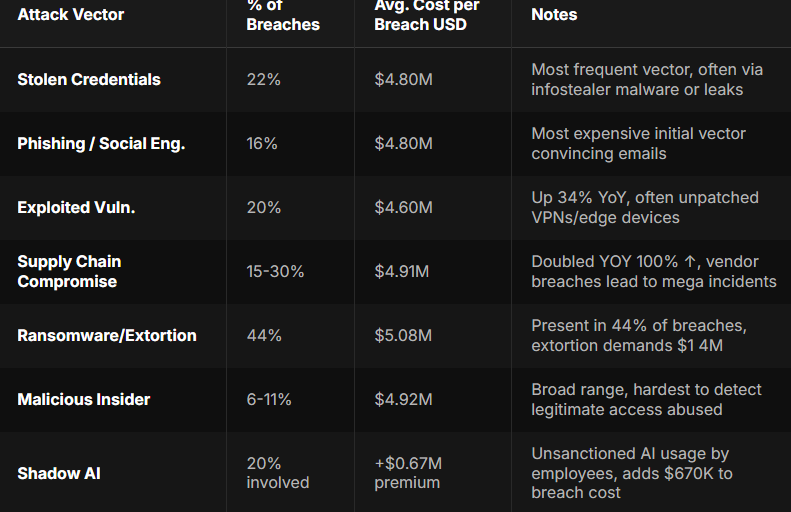The height and width of the screenshot is (512, 791).
Task: Select the Phishing / Social Eng. row label
Action: pyautogui.click(x=101, y=143)
